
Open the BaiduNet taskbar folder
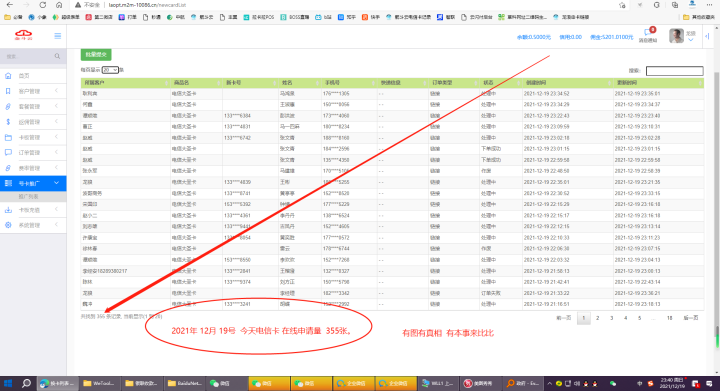[185, 383]
